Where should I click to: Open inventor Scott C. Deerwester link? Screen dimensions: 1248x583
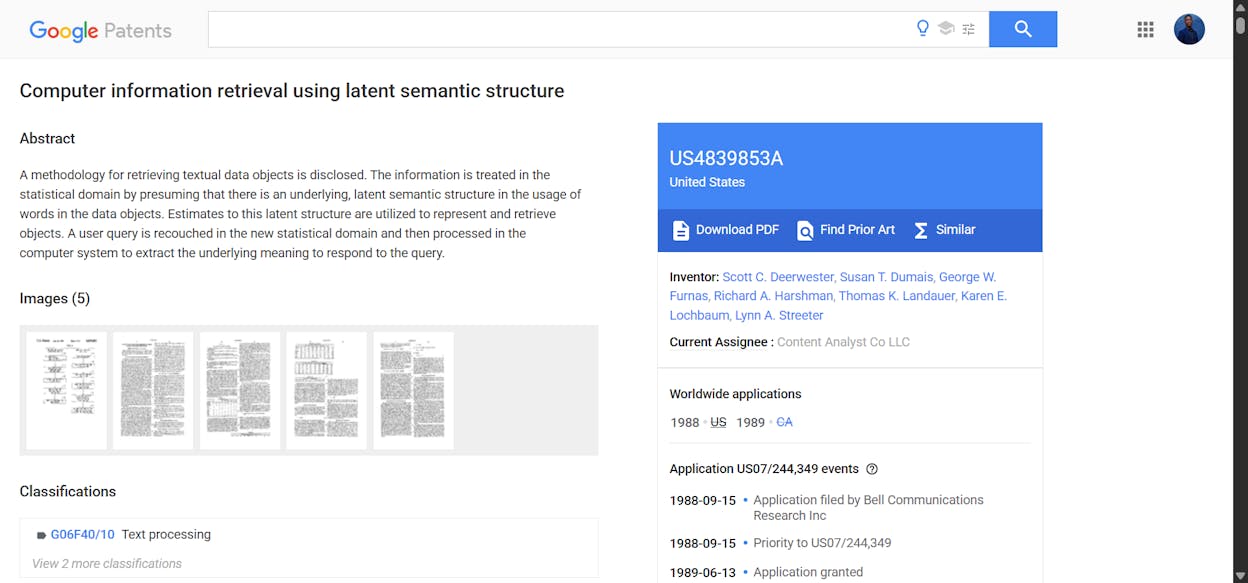778,277
